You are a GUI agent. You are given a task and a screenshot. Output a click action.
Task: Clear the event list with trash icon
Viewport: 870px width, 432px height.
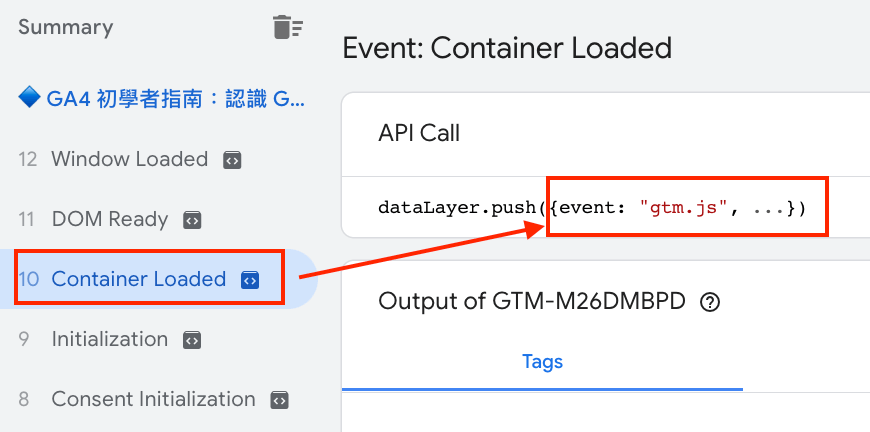click(287, 27)
